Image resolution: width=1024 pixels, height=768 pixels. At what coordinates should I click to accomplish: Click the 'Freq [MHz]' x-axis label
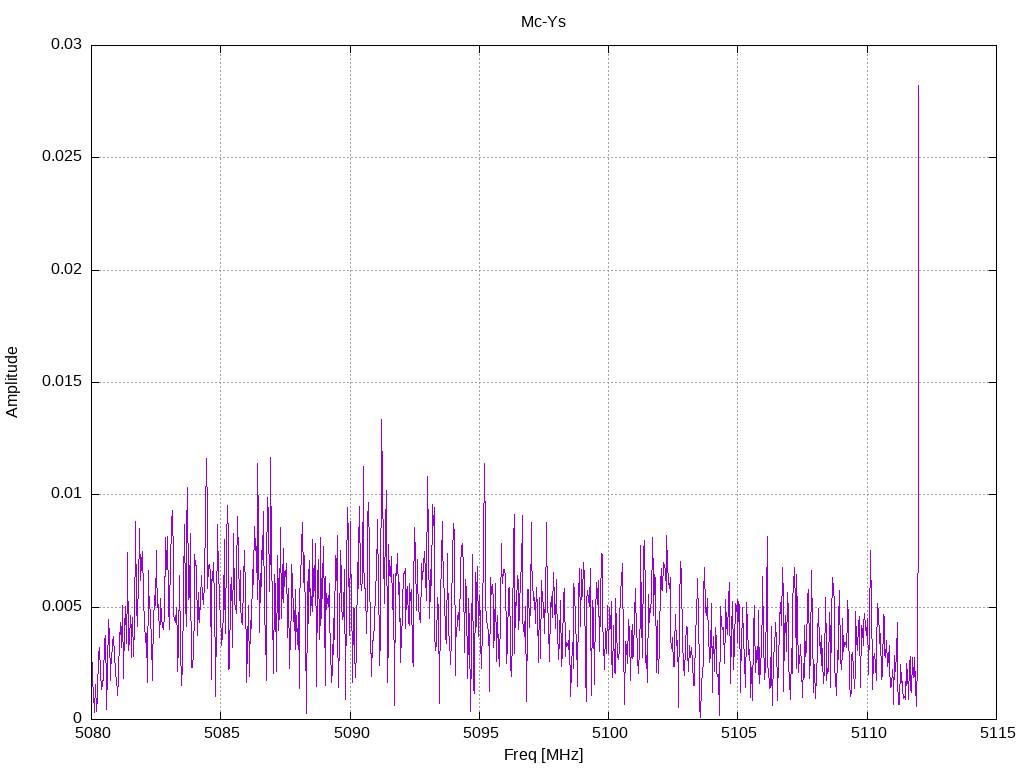point(543,755)
